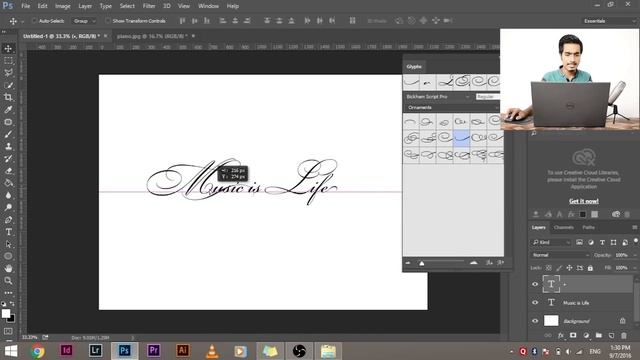
Task: Select the highlighted blue glyph cell
Action: [462, 138]
